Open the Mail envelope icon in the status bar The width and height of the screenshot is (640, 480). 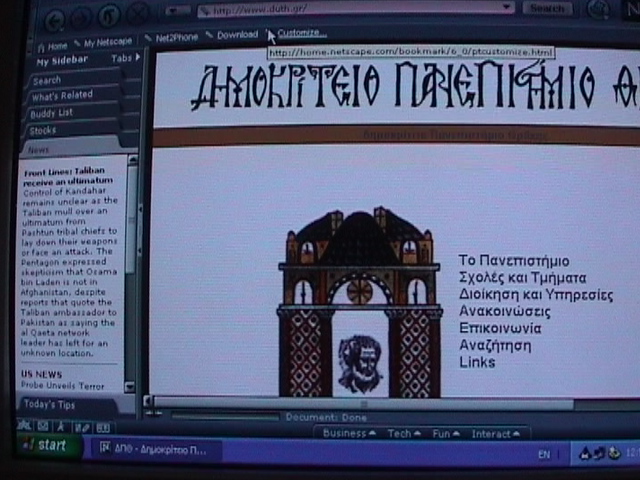pyautogui.click(x=43, y=427)
